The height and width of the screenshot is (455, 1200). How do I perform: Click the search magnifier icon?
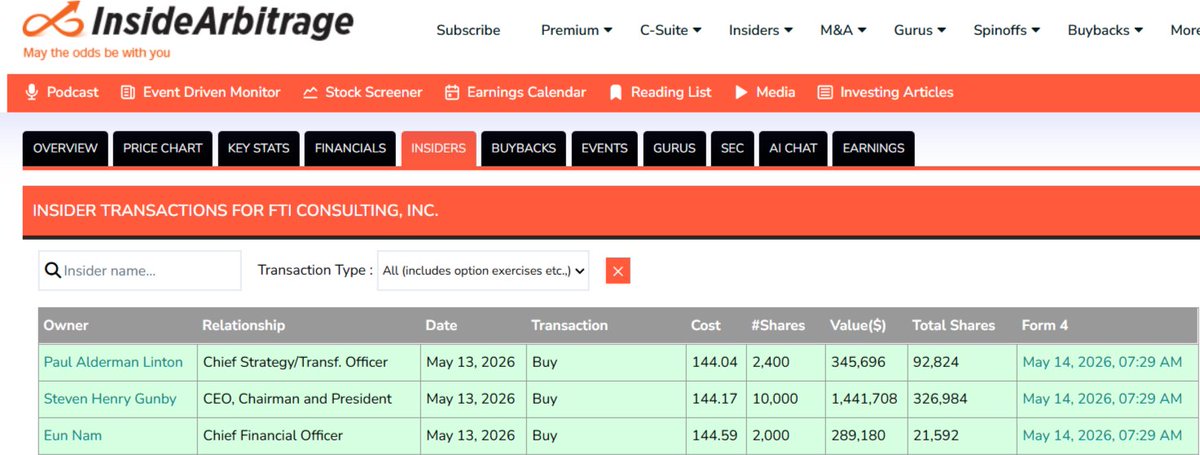53,270
